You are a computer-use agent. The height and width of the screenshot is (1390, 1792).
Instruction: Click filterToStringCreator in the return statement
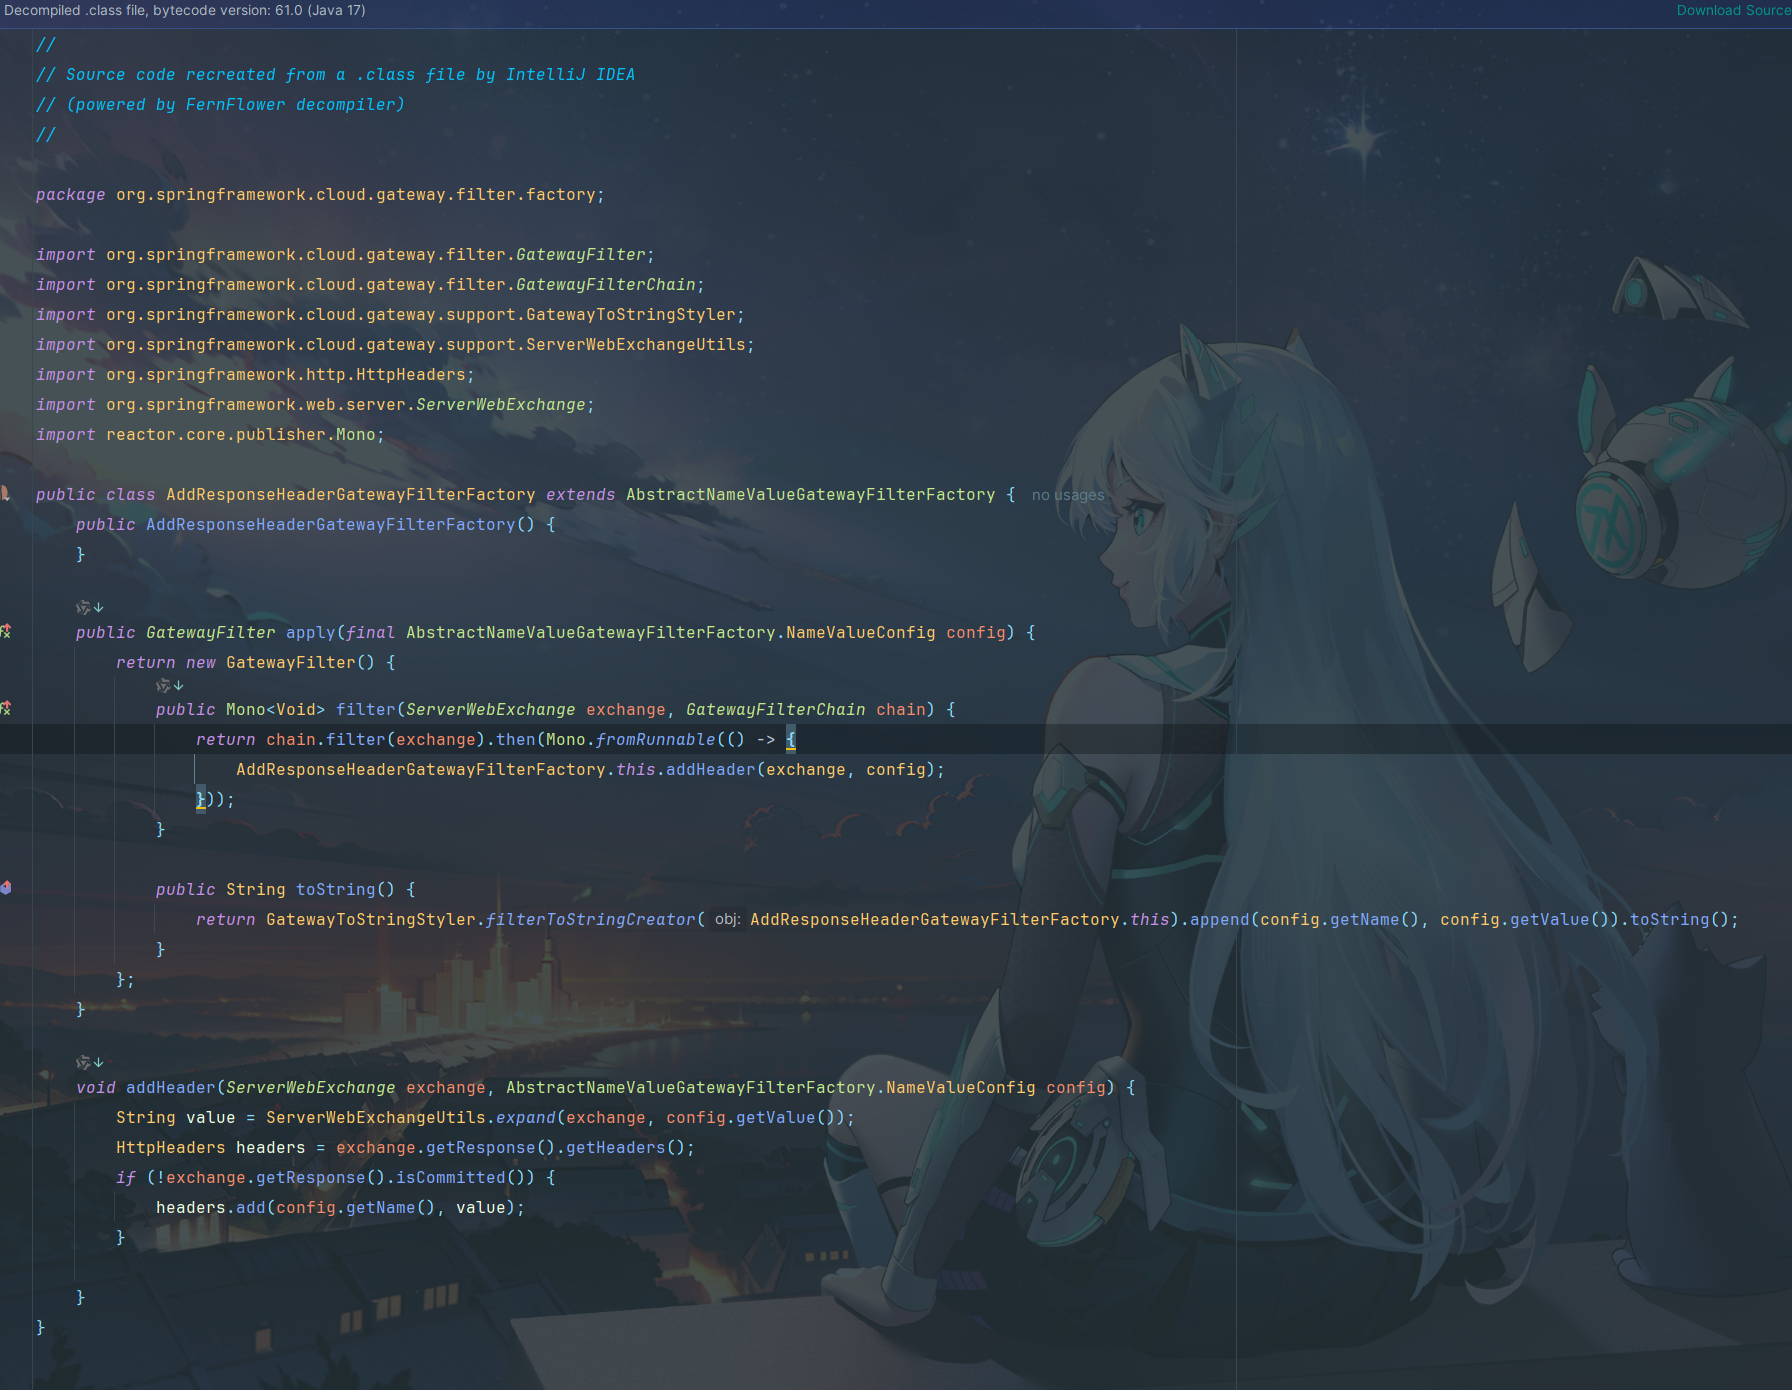click(x=591, y=920)
